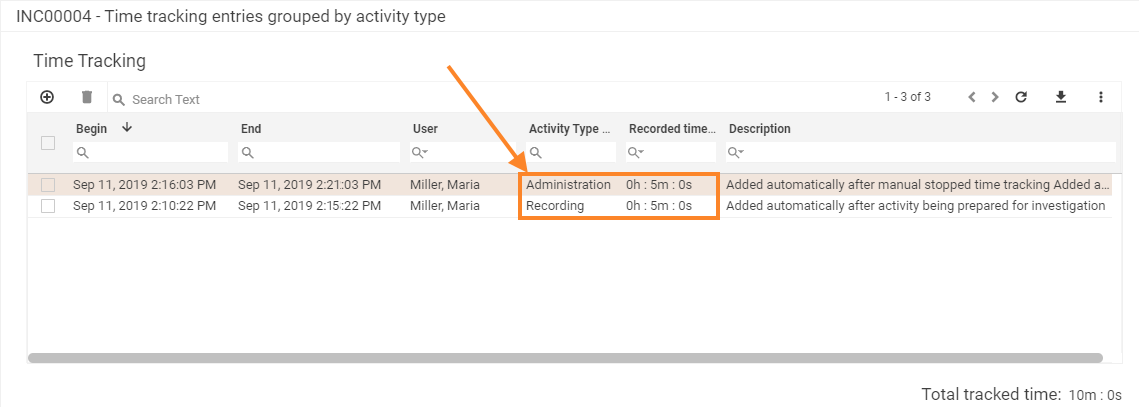This screenshot has height=407, width=1139.
Task: Go to the previous page arrow
Action: [971, 97]
